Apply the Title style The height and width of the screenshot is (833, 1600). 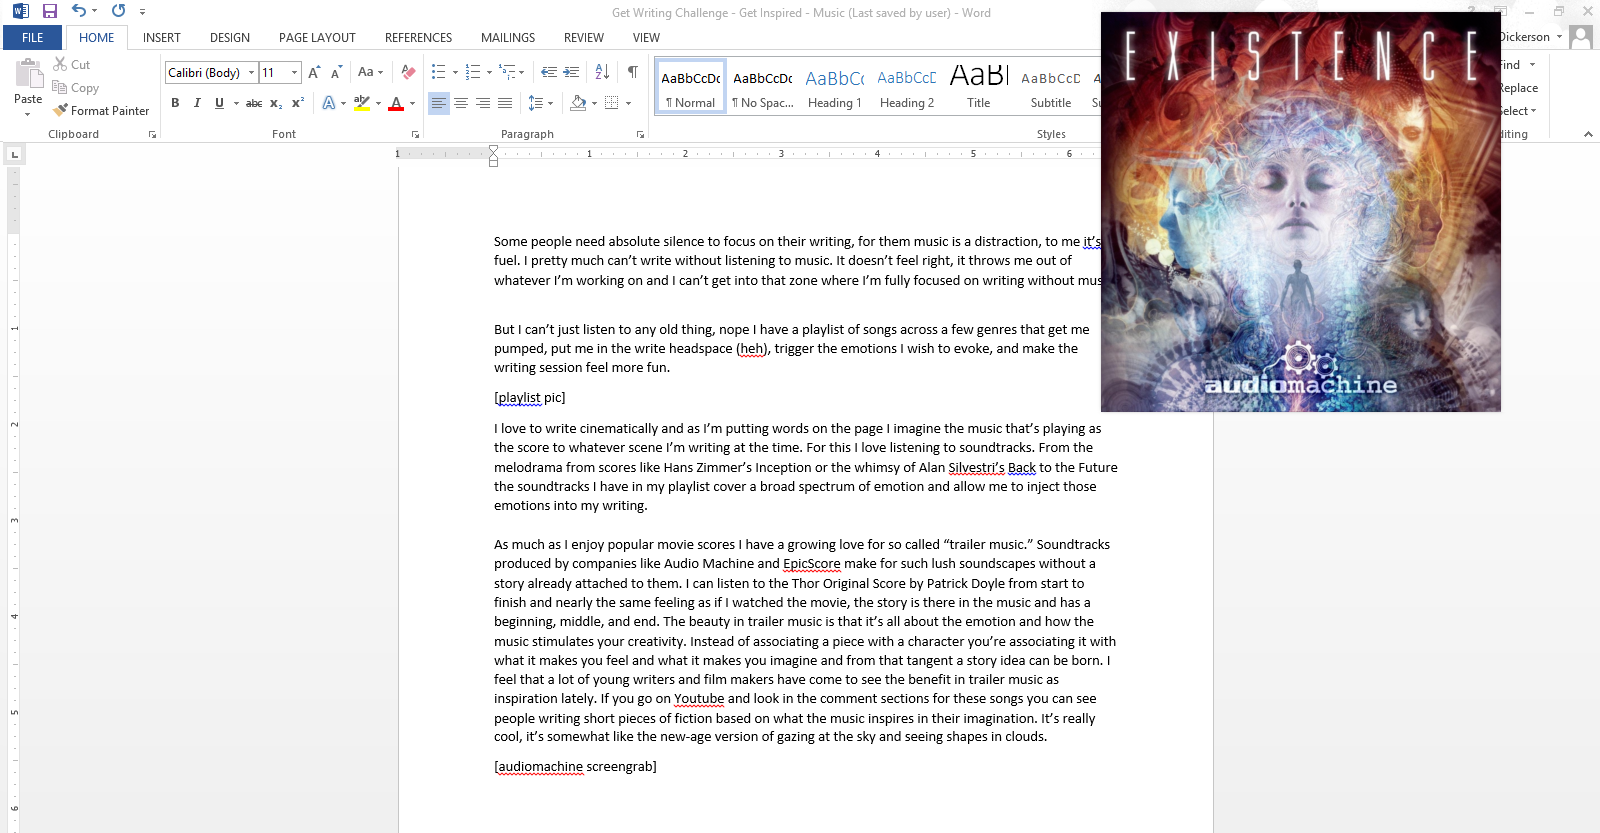pos(979,87)
